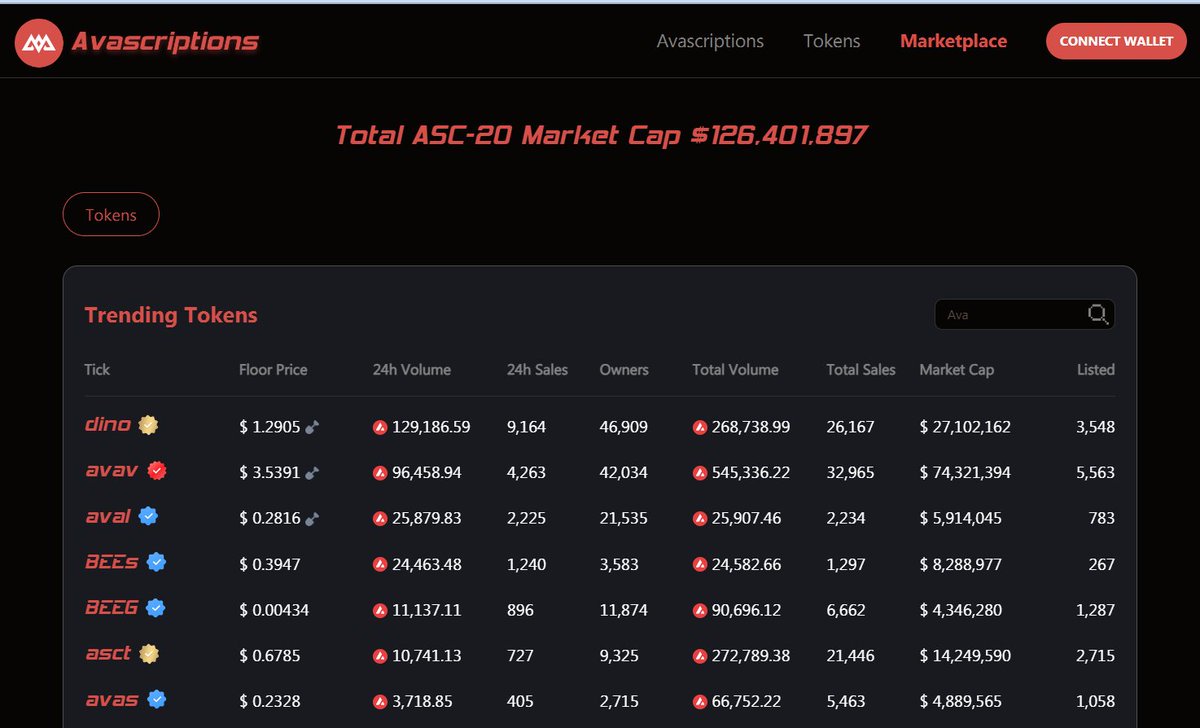Select the Tokens pill tab
Image resolution: width=1200 pixels, height=728 pixels.
[111, 214]
